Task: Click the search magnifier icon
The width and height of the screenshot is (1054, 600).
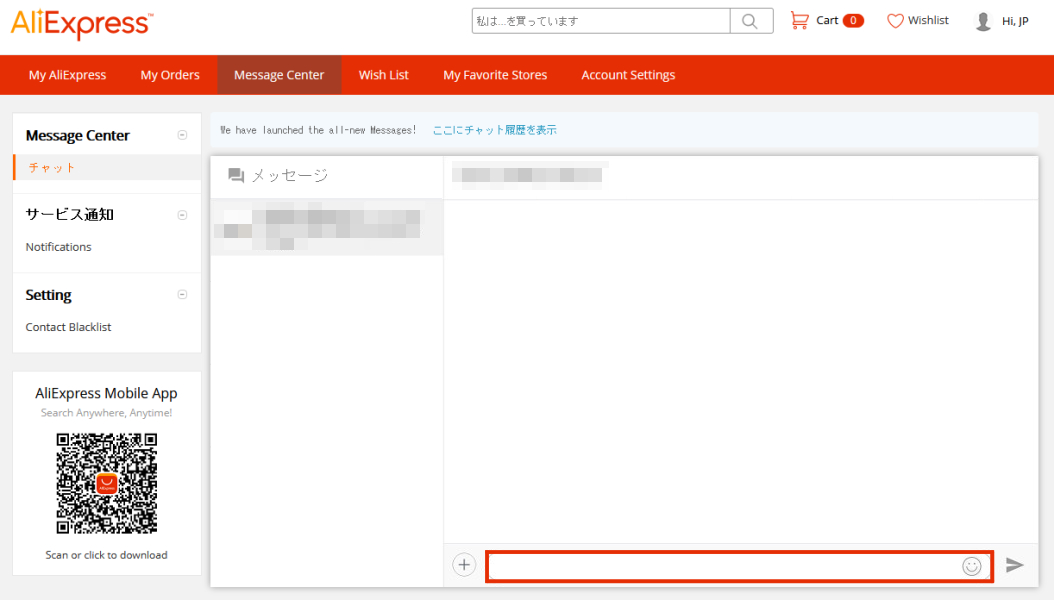Action: pyautogui.click(x=750, y=21)
